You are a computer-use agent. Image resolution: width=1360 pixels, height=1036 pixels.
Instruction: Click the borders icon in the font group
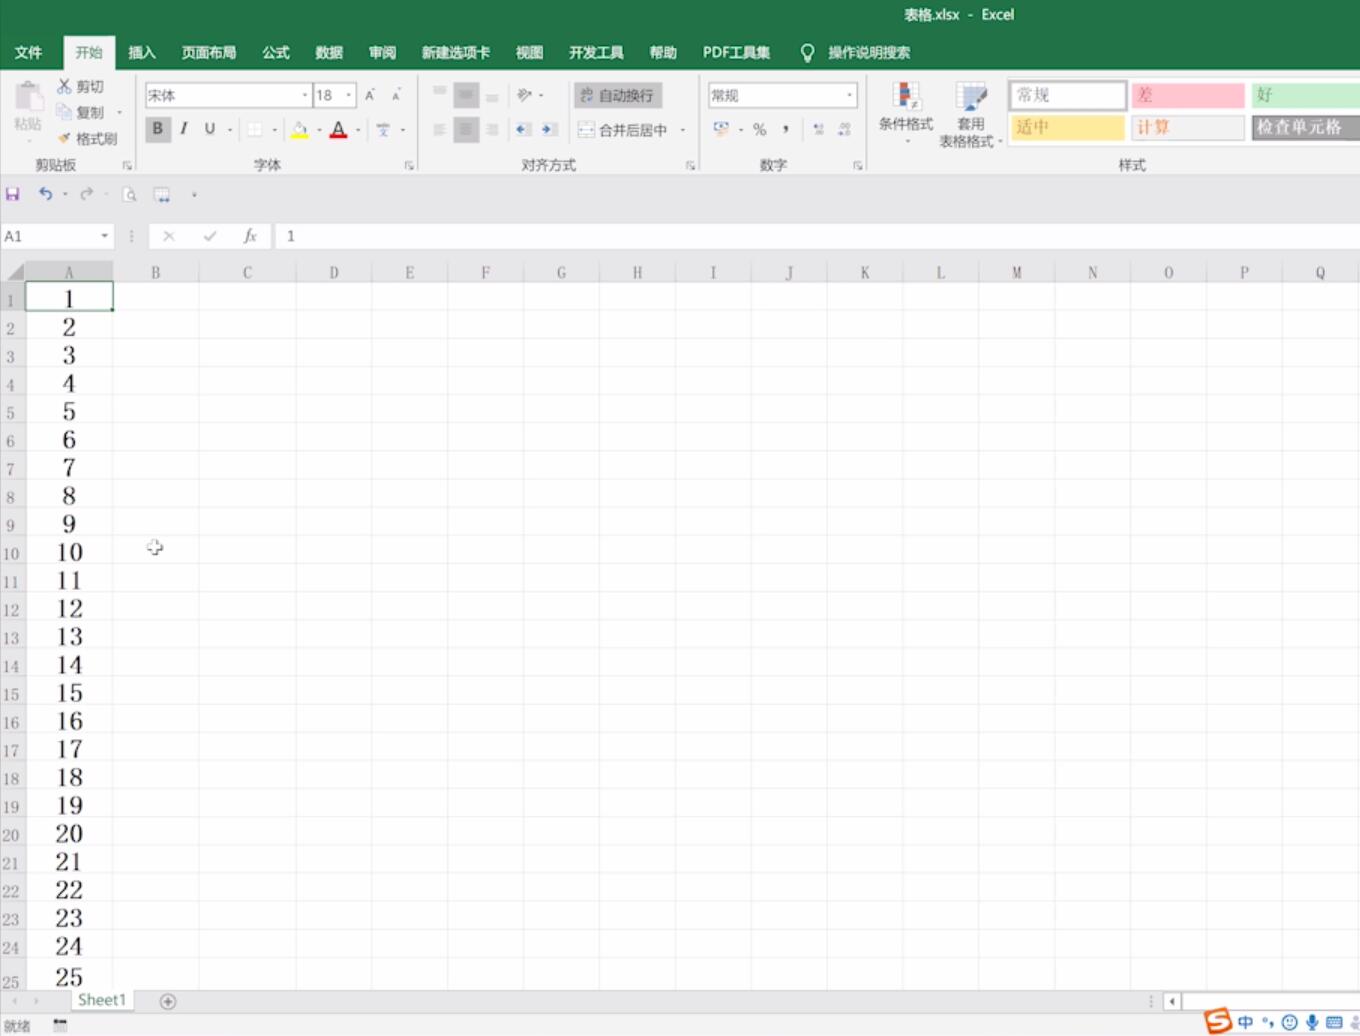tap(255, 129)
